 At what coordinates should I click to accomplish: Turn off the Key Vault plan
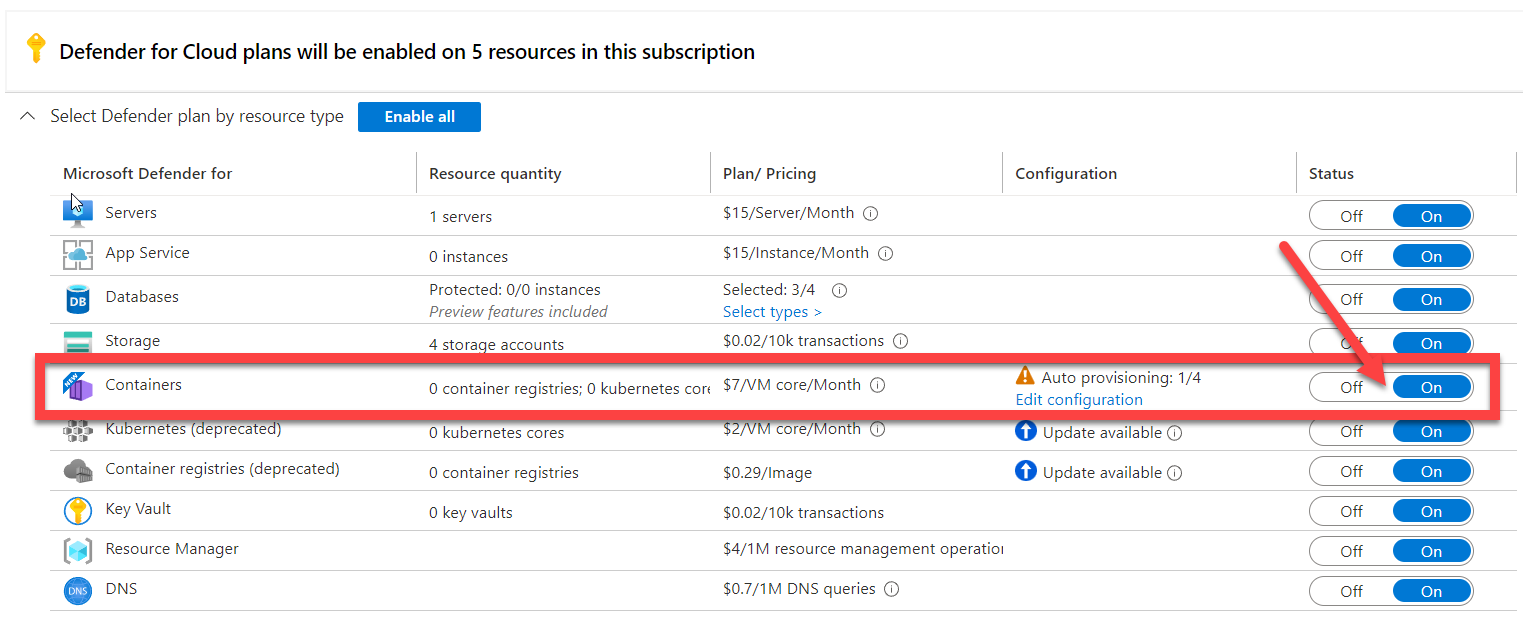[x=1351, y=511]
